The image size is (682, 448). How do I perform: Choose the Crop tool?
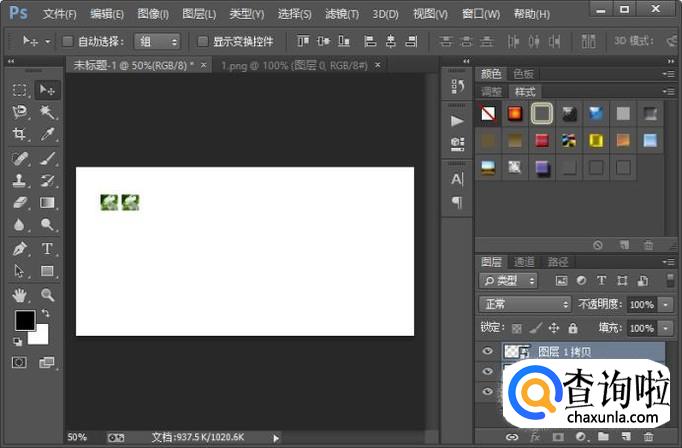(19, 134)
